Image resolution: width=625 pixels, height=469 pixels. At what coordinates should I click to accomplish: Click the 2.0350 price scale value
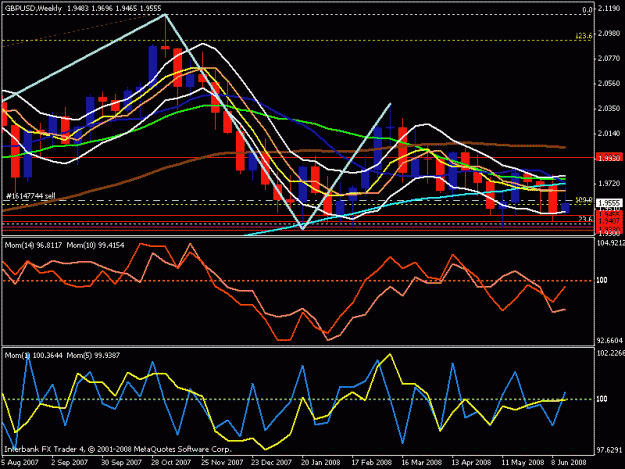click(x=609, y=108)
